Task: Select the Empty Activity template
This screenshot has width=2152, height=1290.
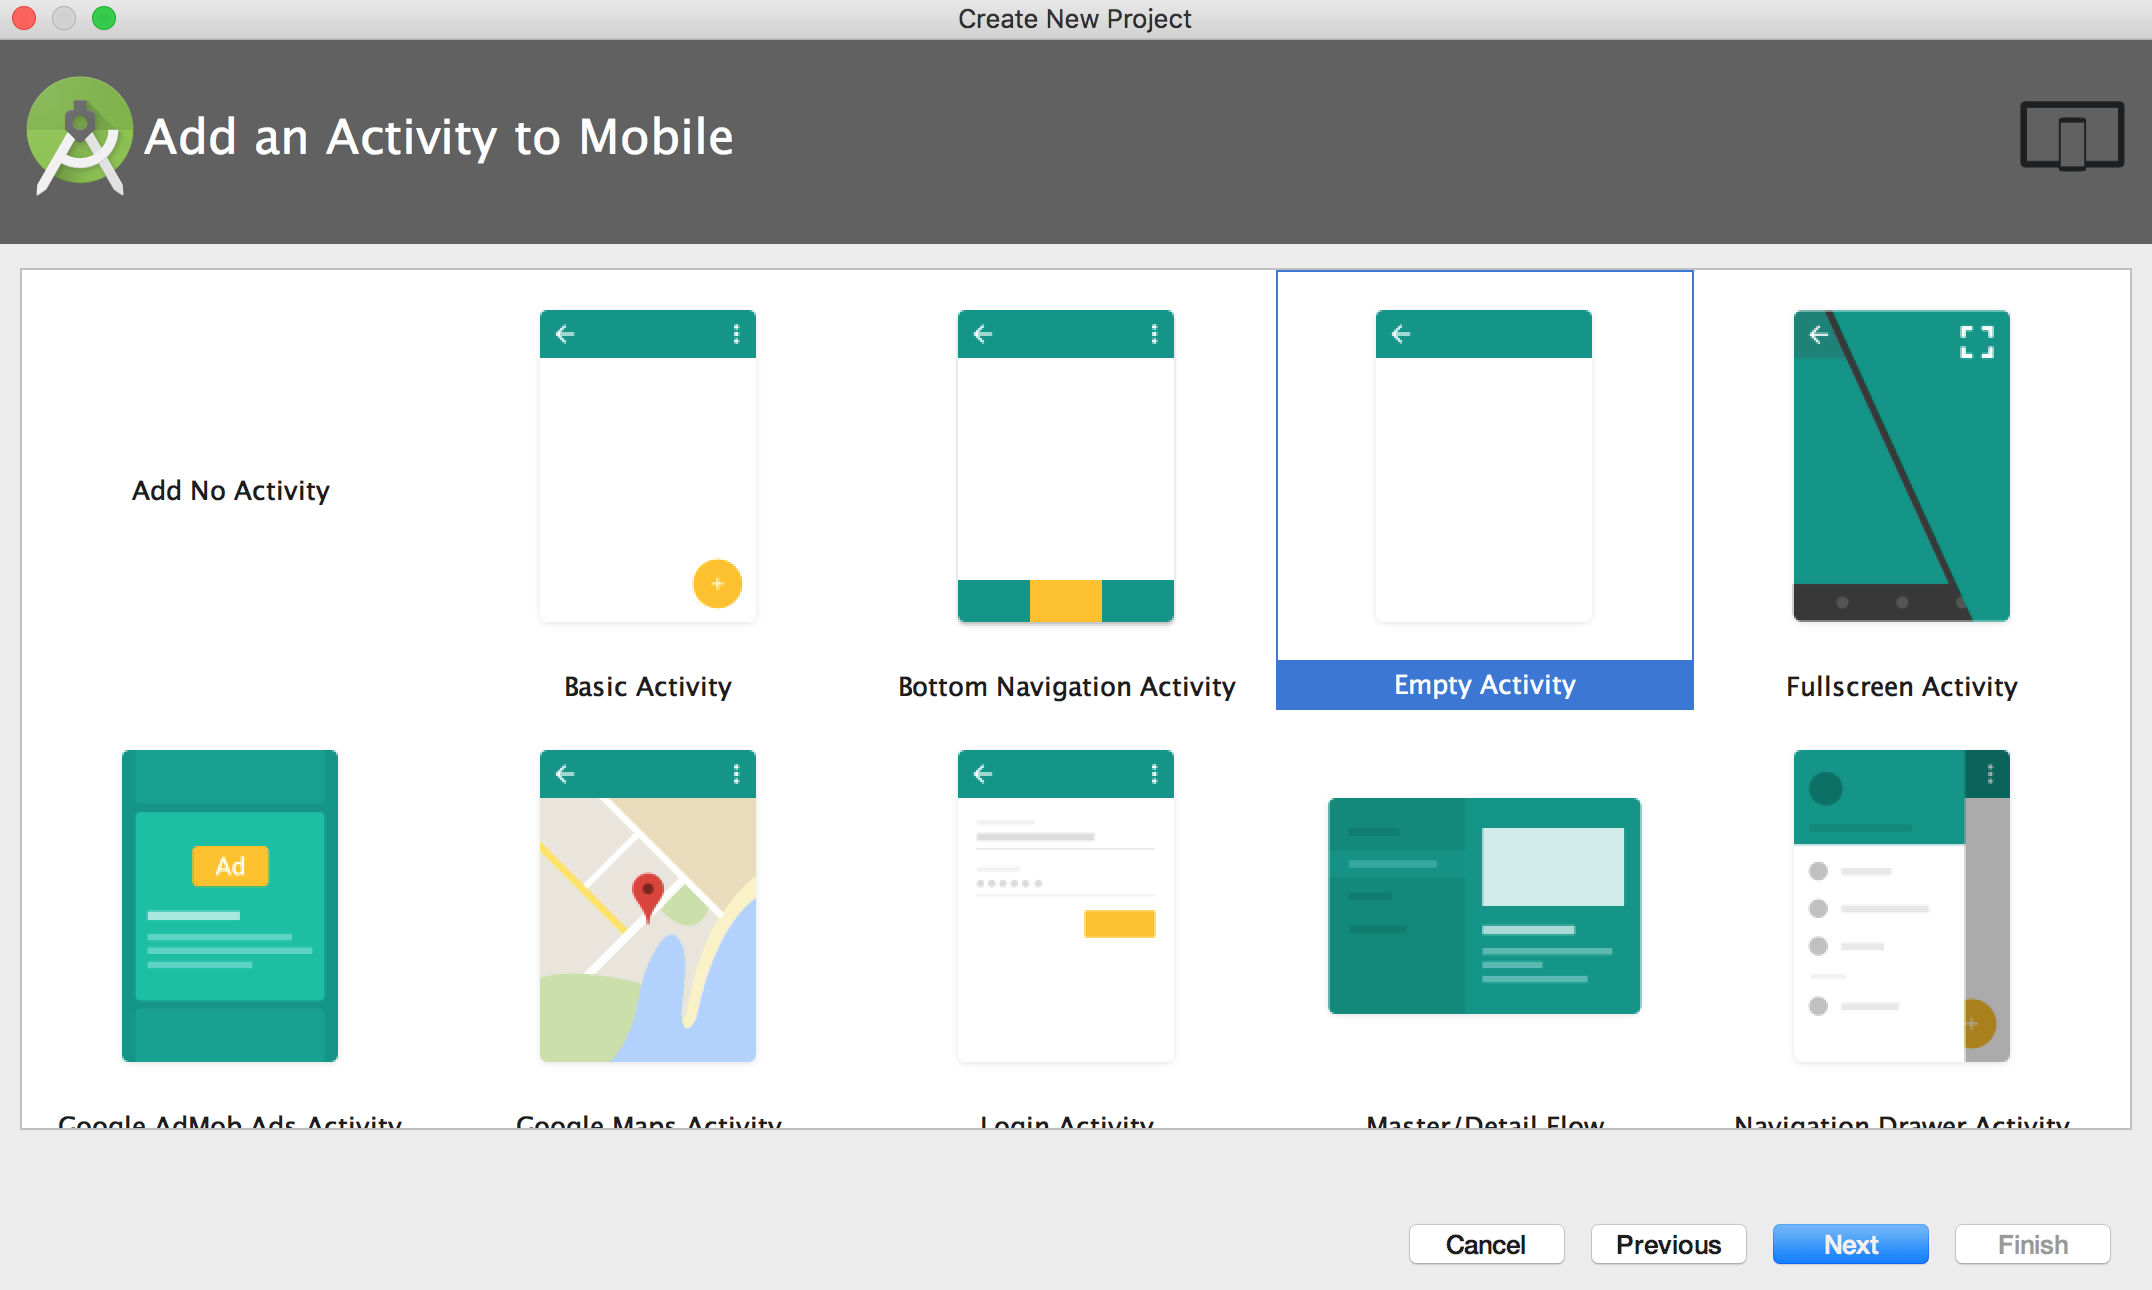Action: pyautogui.click(x=1484, y=488)
